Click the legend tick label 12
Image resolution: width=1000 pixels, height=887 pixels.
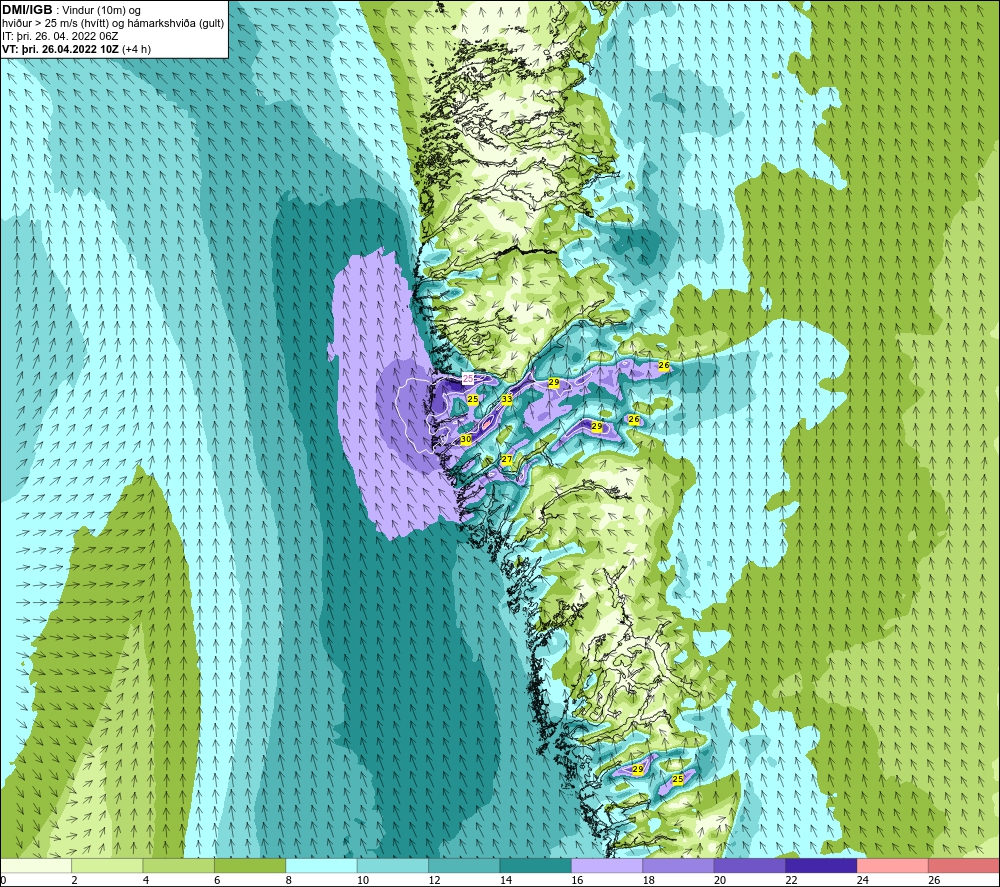coord(434,880)
